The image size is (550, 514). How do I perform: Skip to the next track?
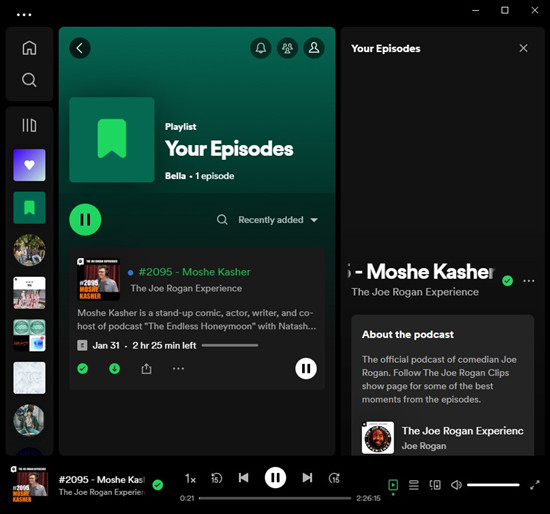[307, 478]
